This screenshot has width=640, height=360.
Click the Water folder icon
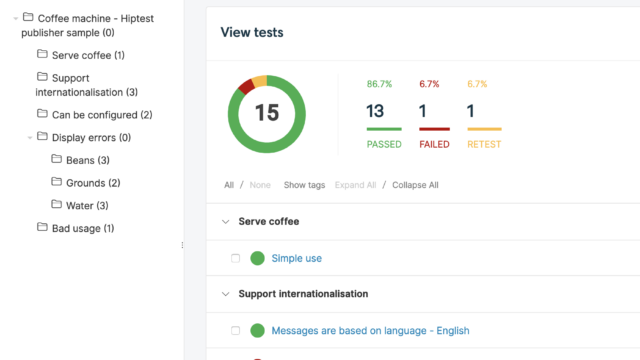[x=56, y=204]
